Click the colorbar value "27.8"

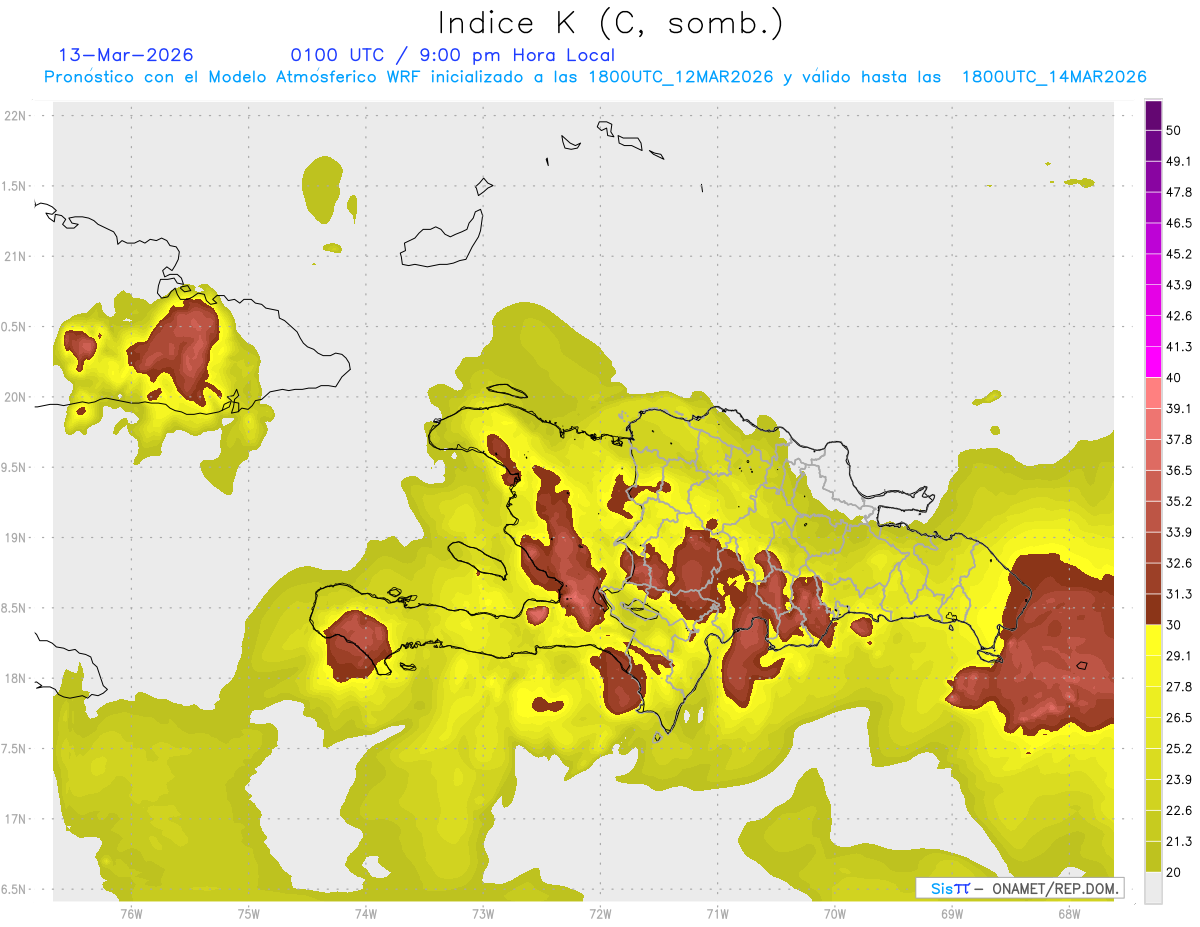tap(1179, 687)
